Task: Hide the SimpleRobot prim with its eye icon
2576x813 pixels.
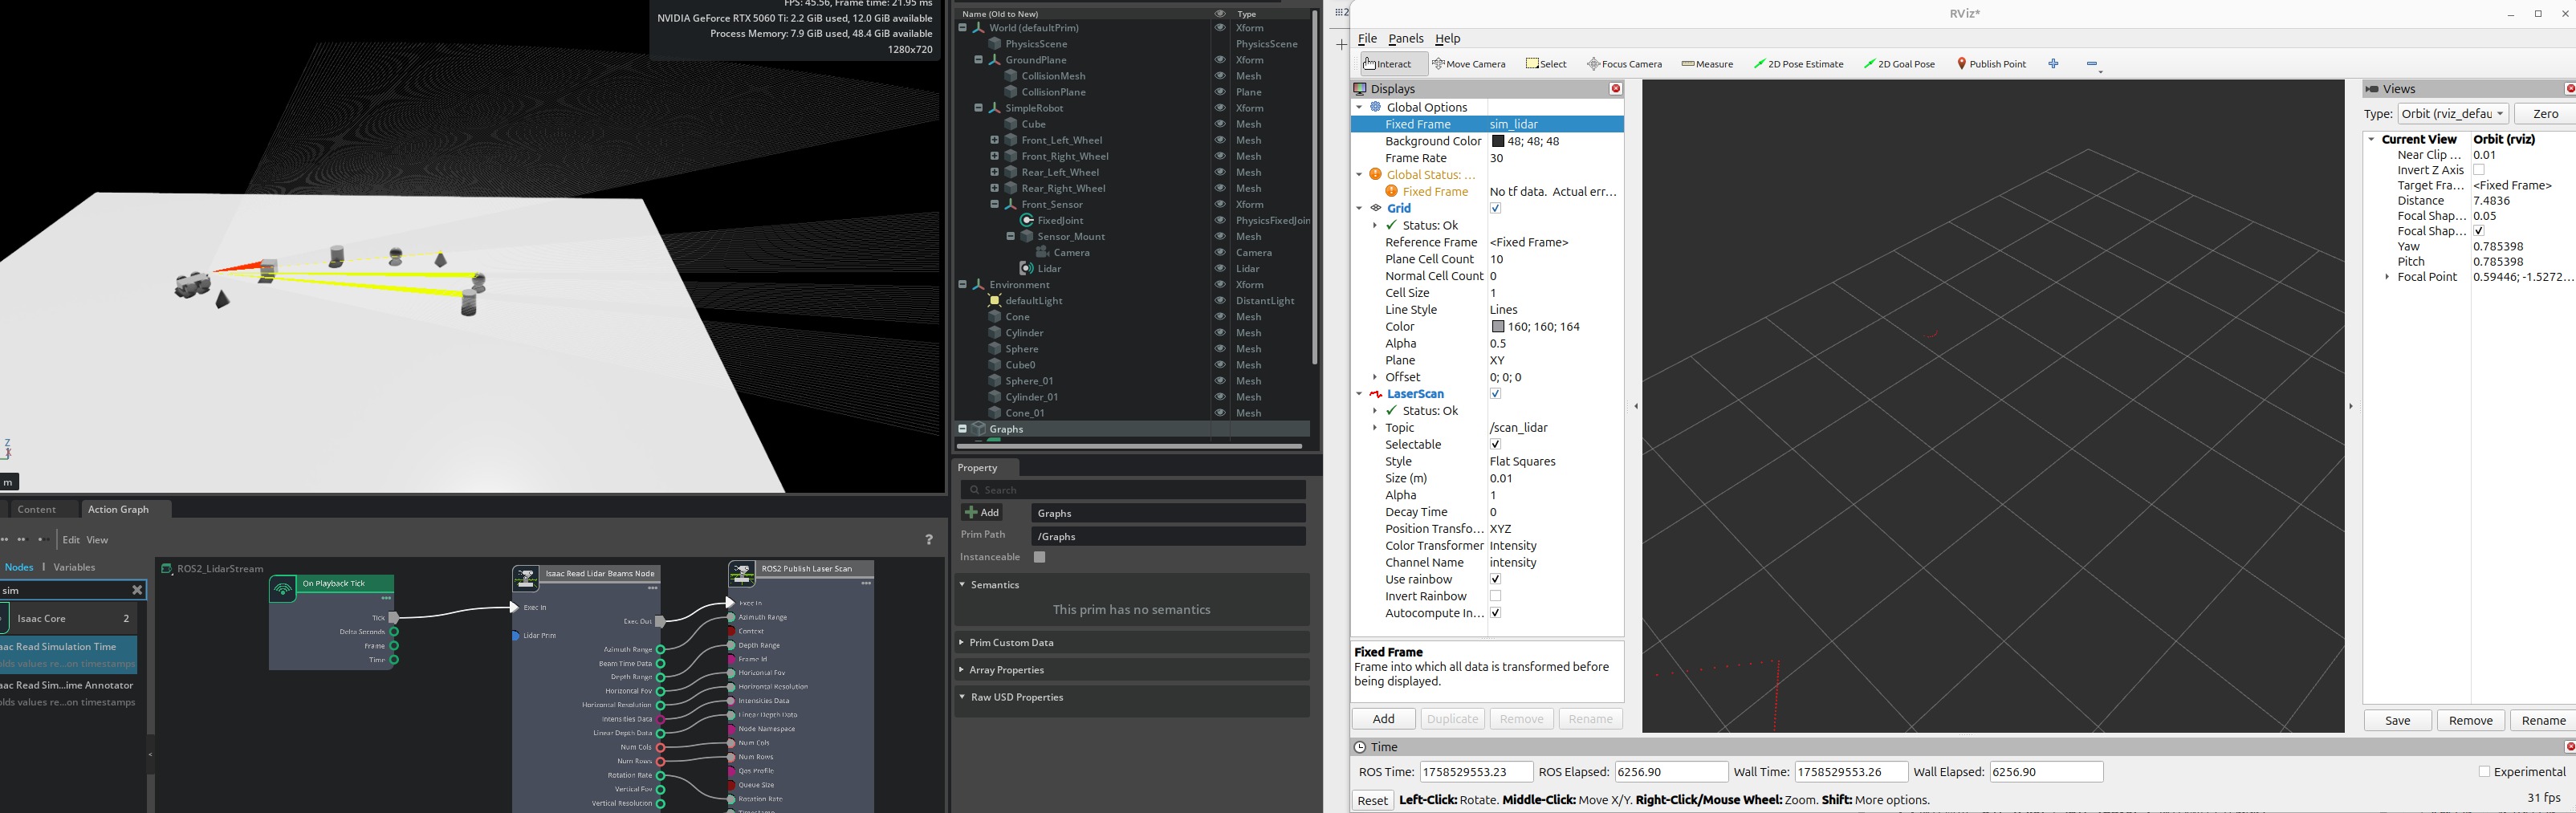Action: coord(1220,108)
